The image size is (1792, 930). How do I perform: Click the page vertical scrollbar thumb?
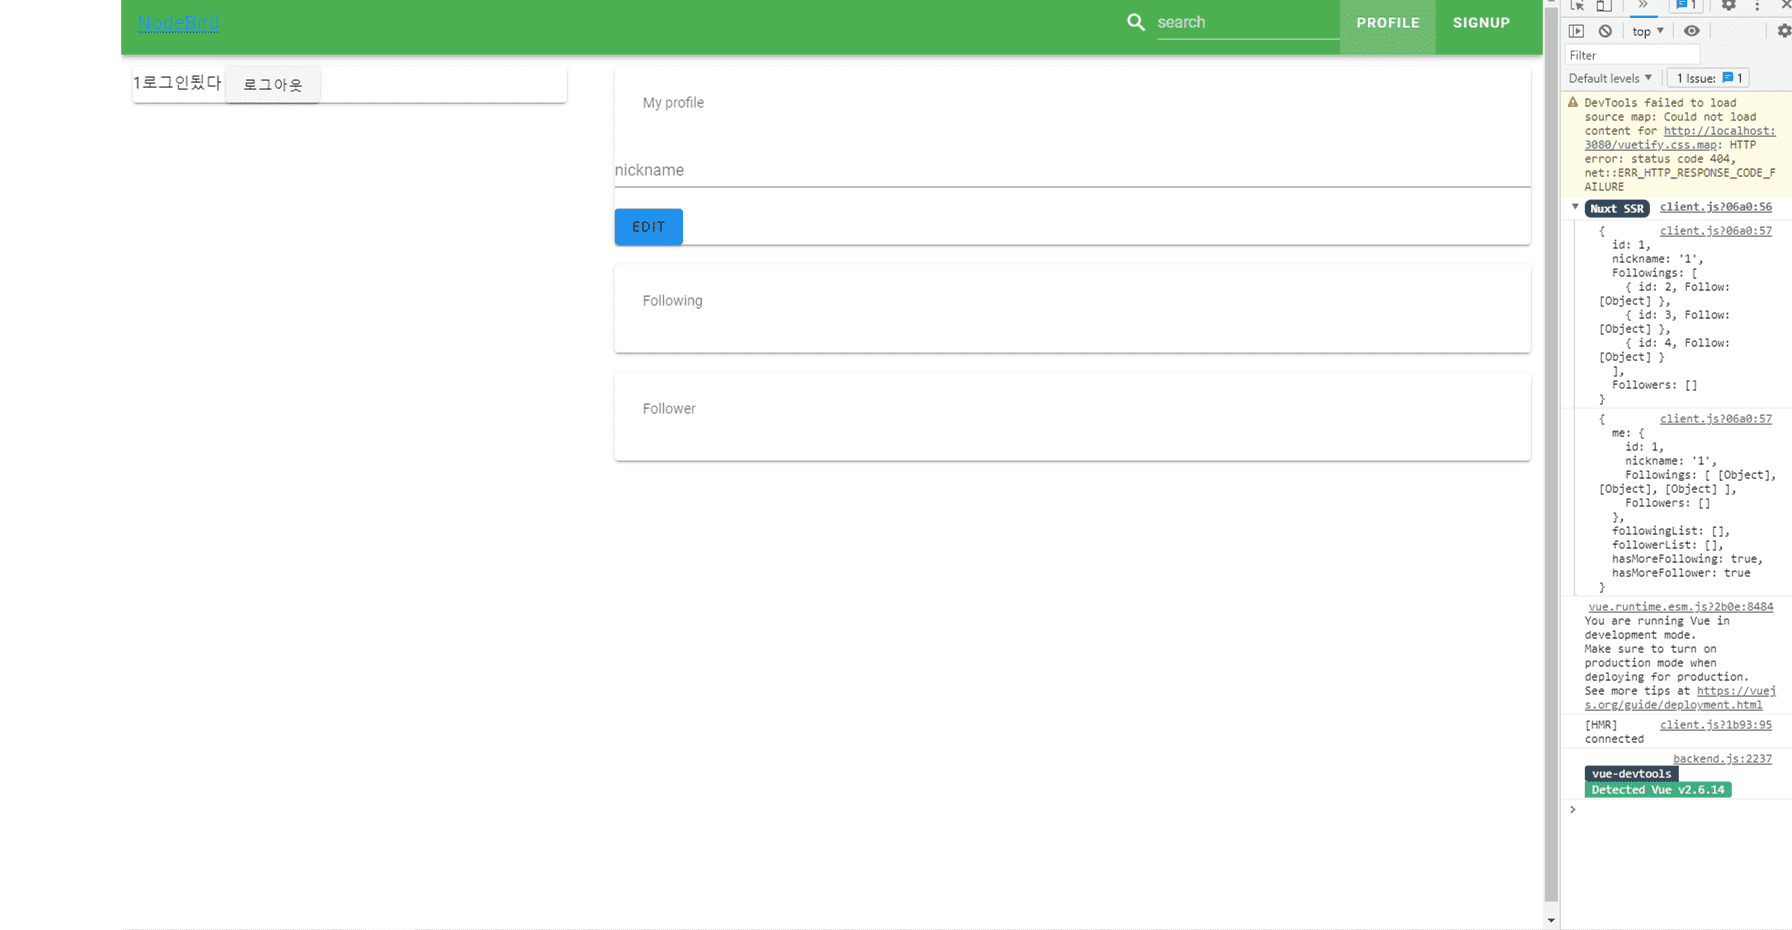(1551, 455)
